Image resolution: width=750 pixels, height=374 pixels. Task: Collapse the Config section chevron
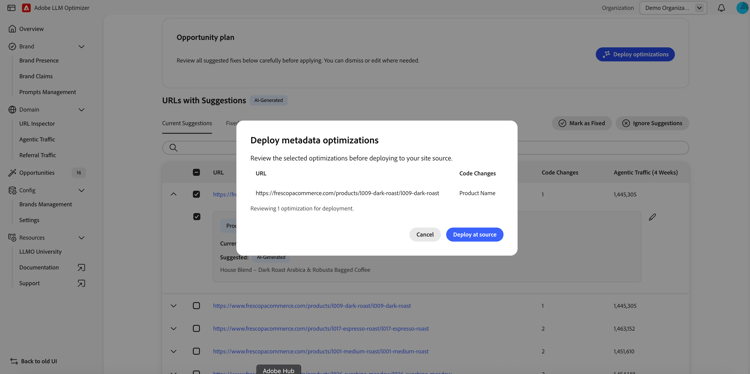[x=81, y=190]
